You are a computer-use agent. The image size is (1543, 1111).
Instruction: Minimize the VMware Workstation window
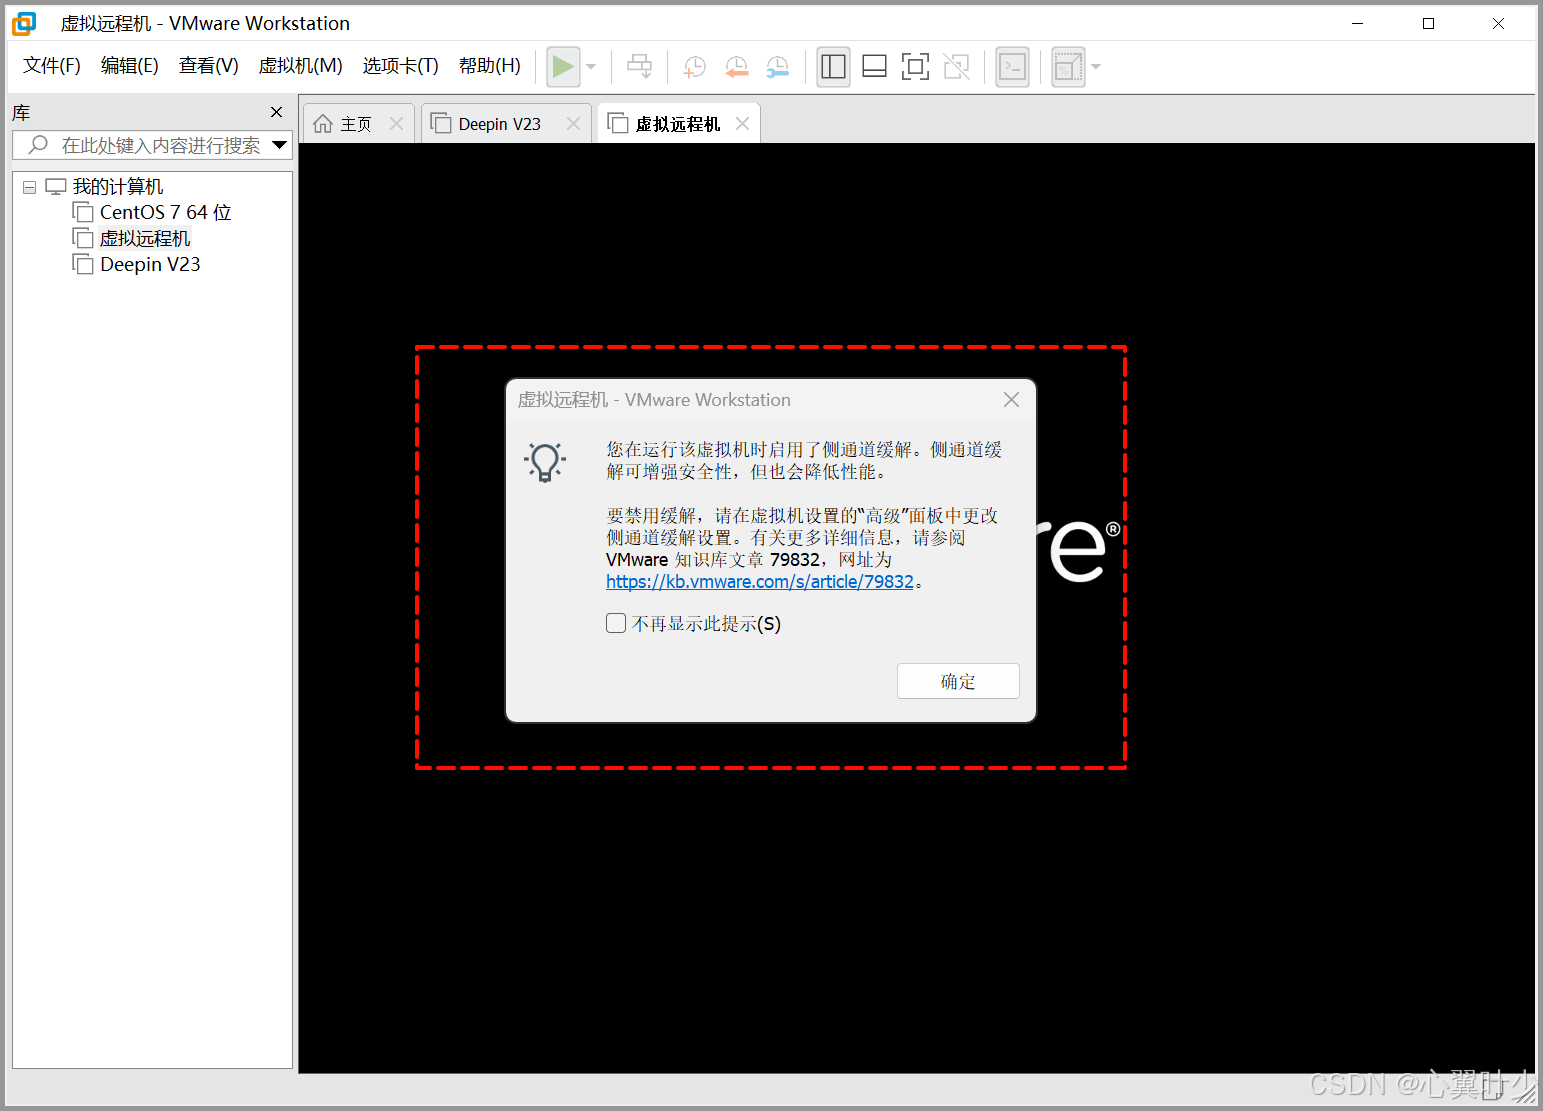pyautogui.click(x=1358, y=23)
